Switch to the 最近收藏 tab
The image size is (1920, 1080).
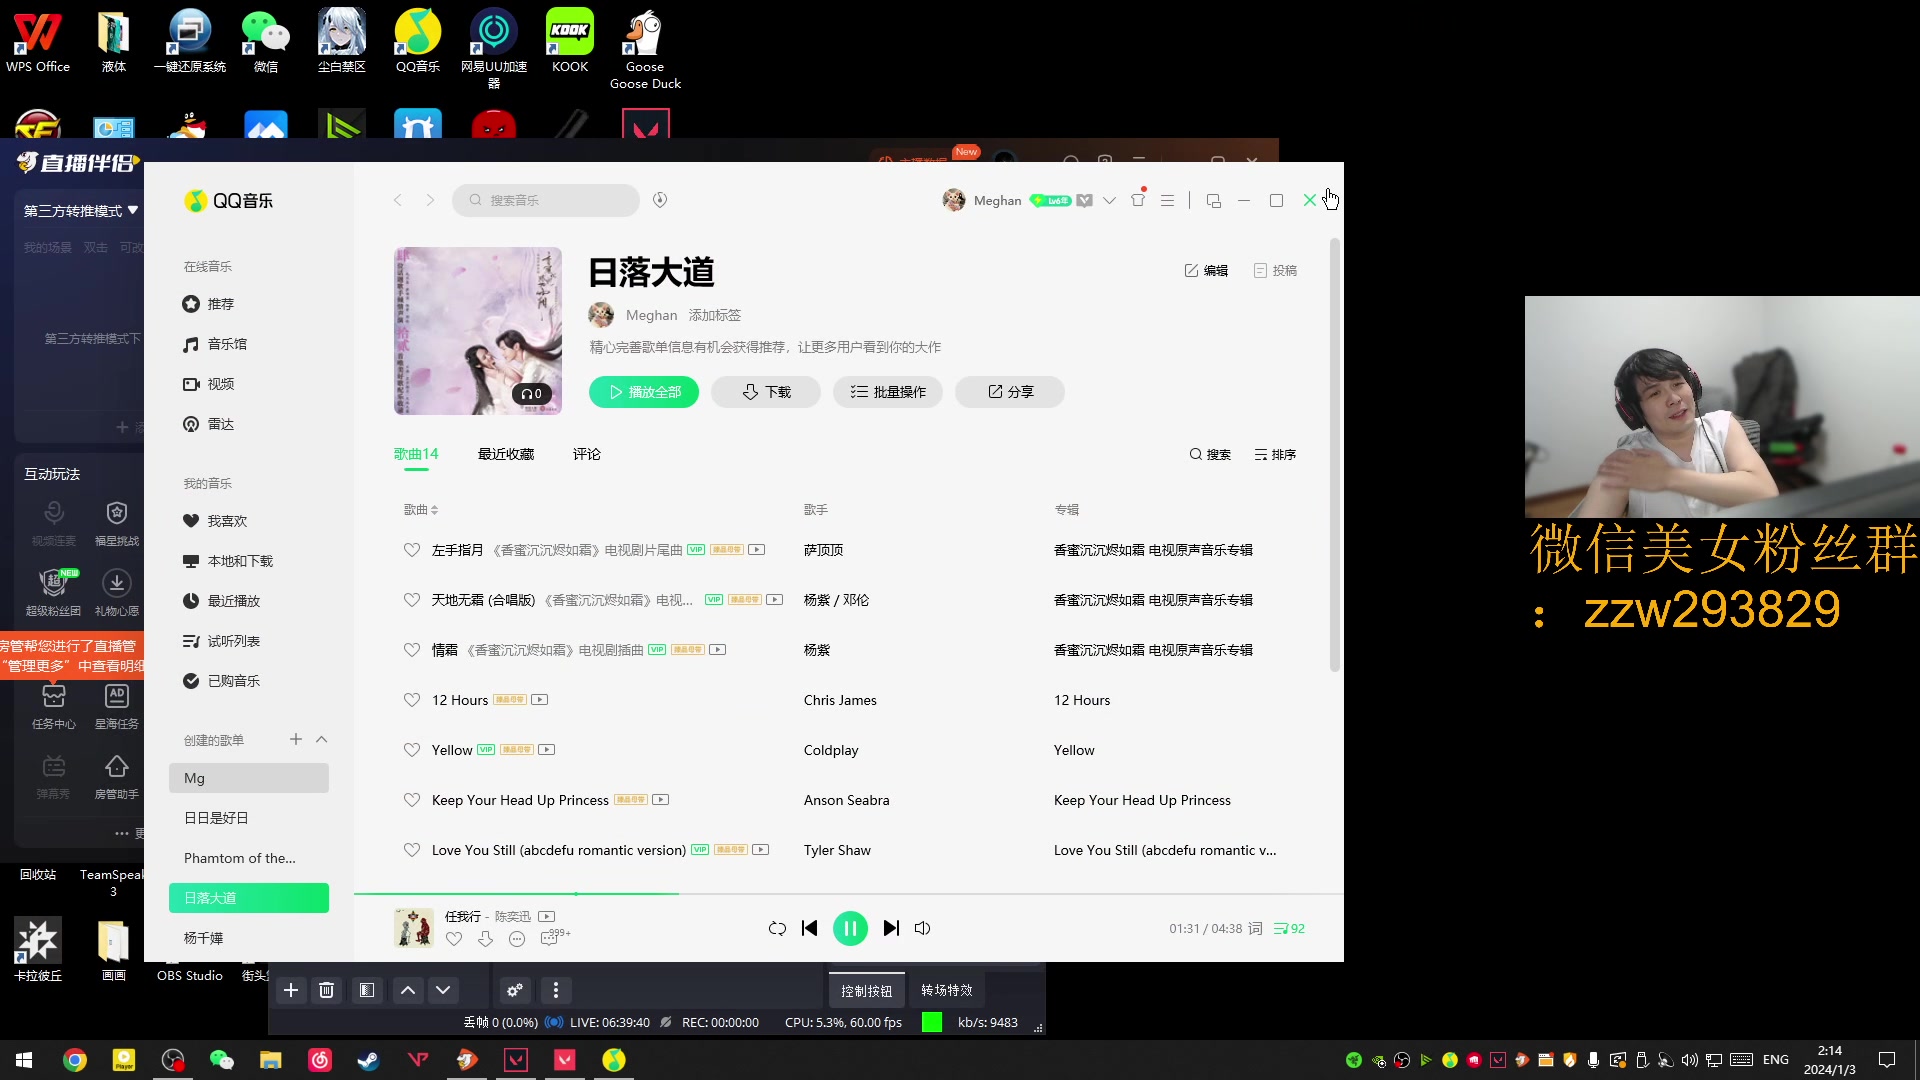click(506, 454)
